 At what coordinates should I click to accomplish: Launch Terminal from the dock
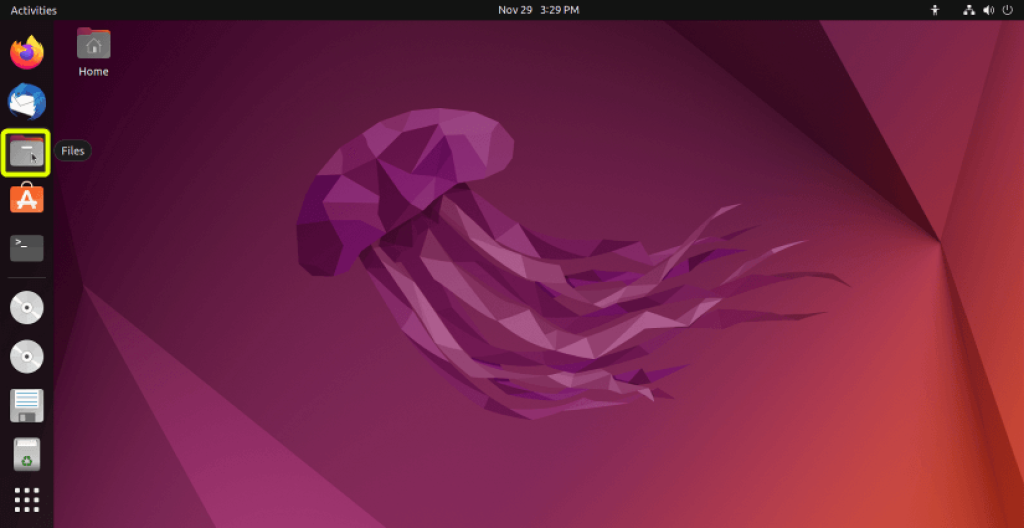[27, 247]
